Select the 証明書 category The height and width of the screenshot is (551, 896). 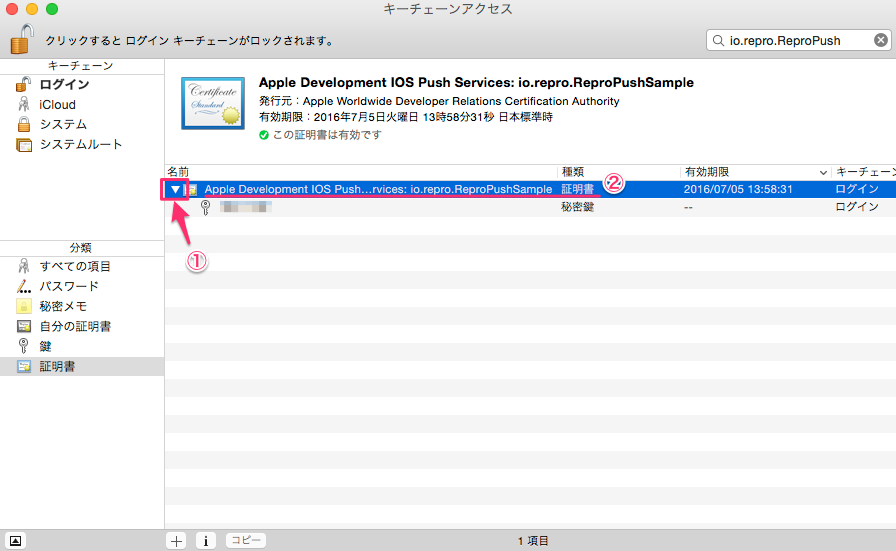[x=82, y=366]
